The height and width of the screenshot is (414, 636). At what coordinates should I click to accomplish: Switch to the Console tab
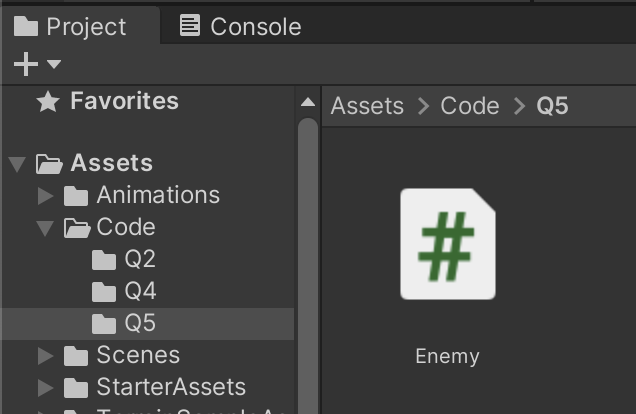[240, 26]
